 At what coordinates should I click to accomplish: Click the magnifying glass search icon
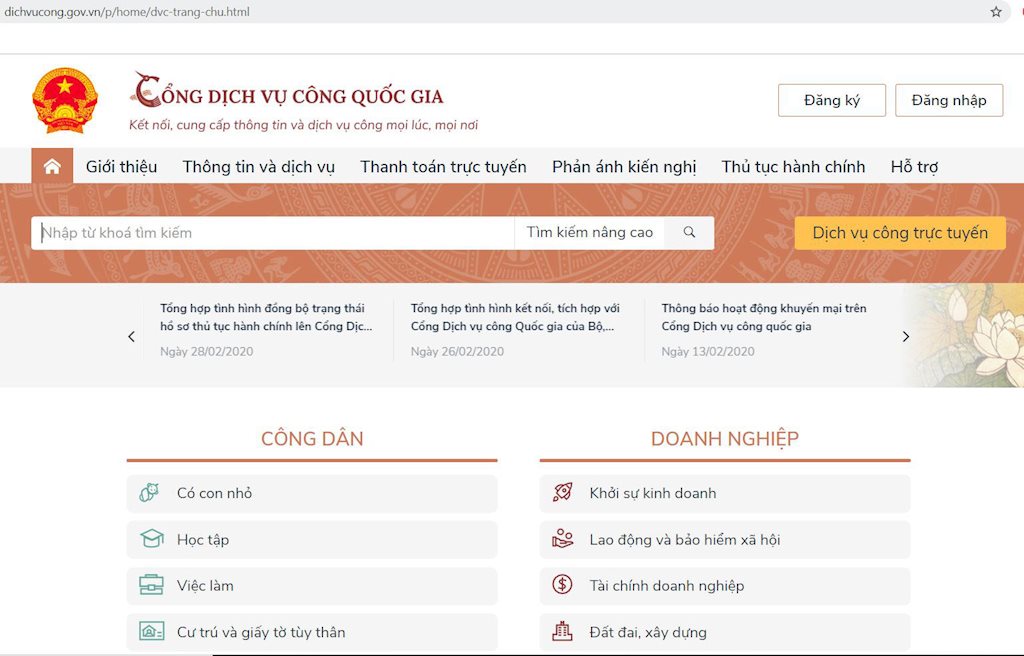689,232
